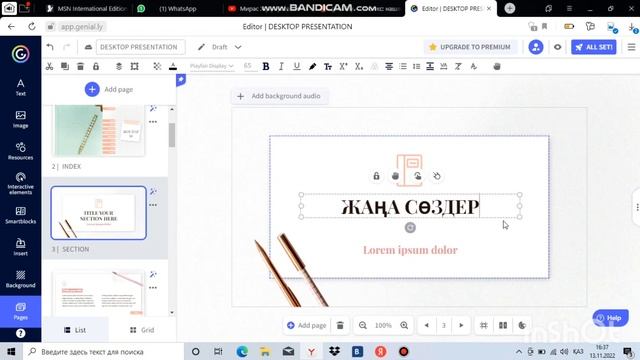
Task: Open the Draft status dropdown
Action: coord(220,47)
